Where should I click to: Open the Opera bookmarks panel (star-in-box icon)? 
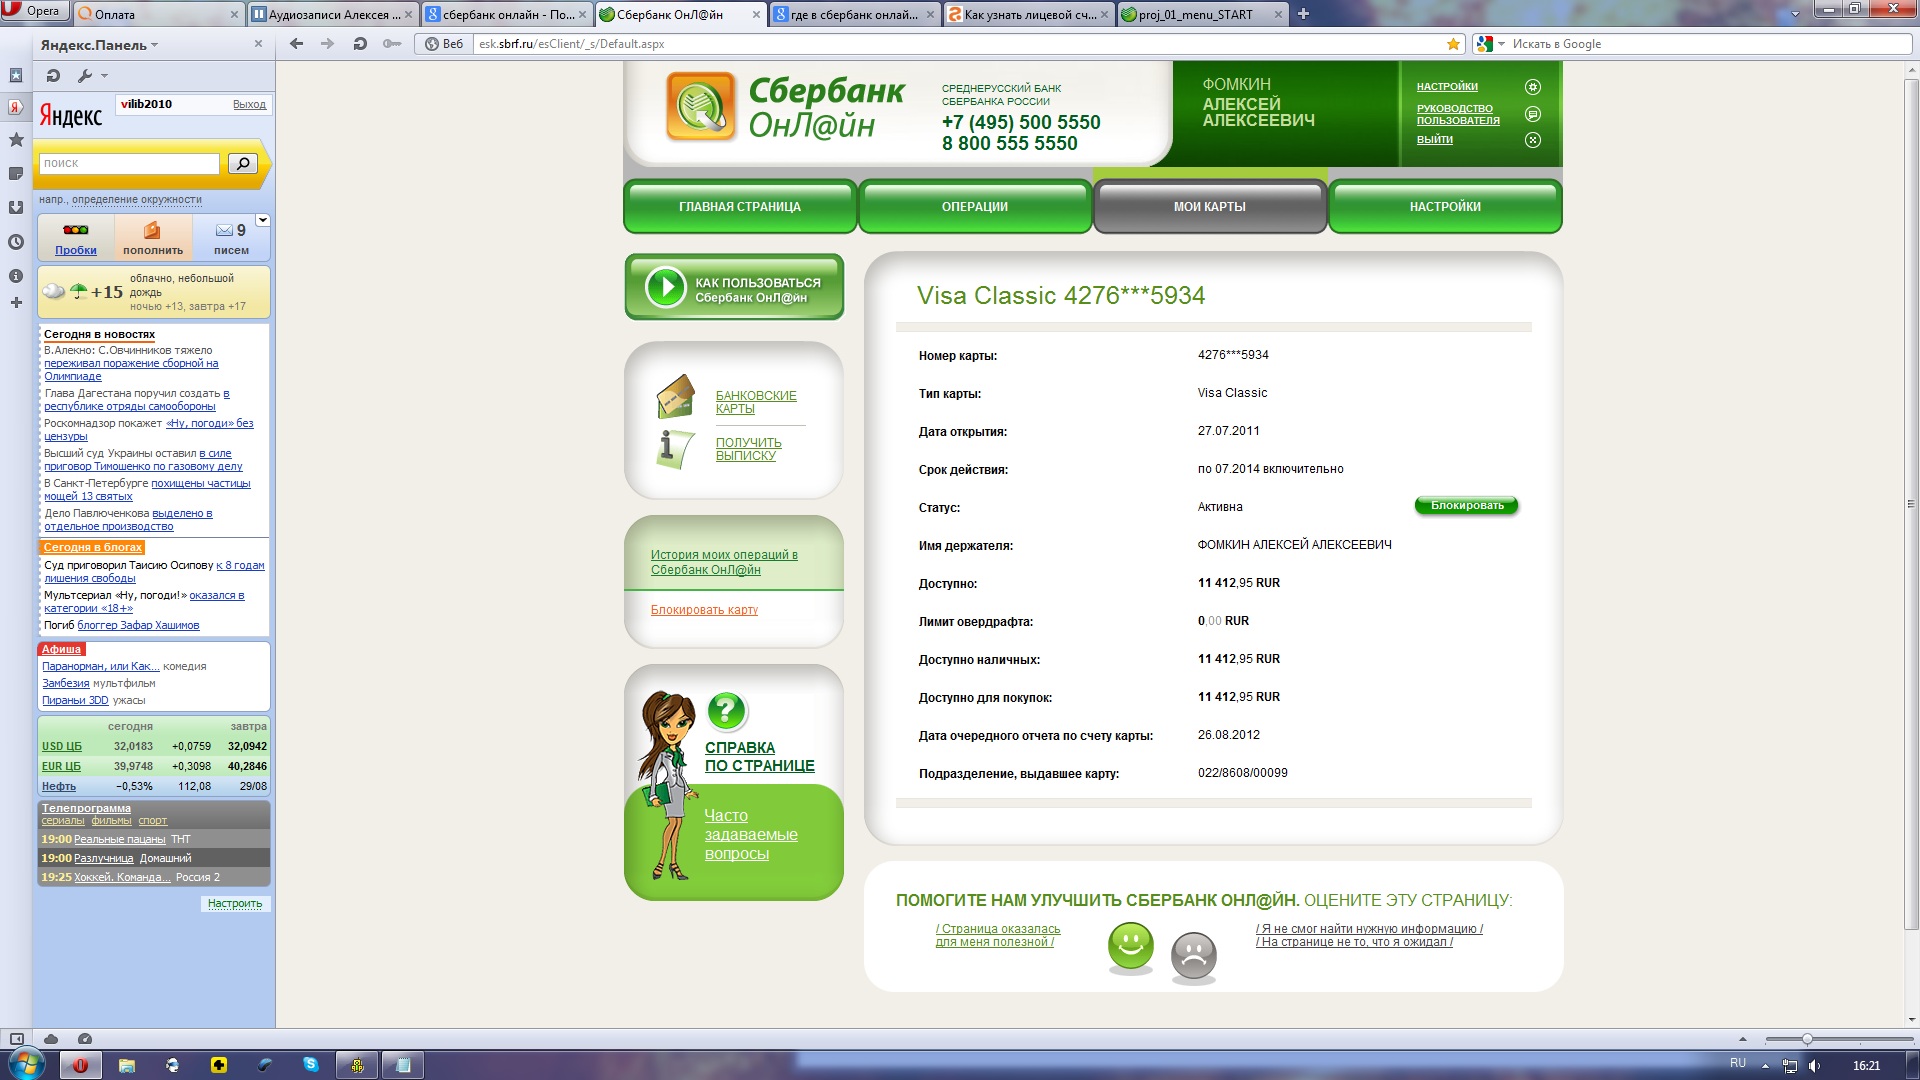pyautogui.click(x=16, y=75)
